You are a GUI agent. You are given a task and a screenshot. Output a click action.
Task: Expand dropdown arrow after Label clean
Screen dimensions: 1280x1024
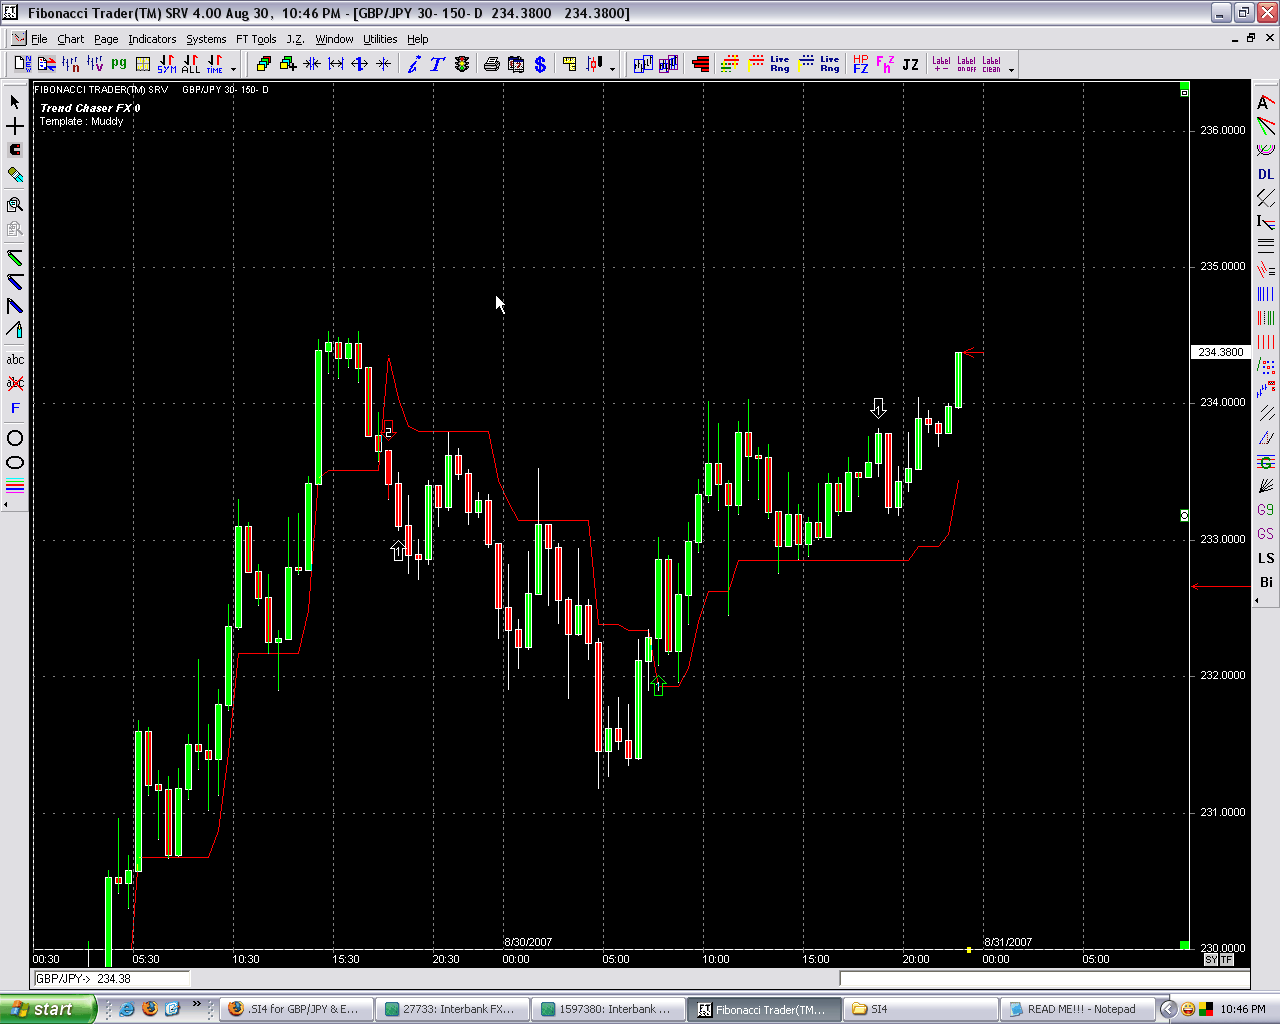point(1011,69)
